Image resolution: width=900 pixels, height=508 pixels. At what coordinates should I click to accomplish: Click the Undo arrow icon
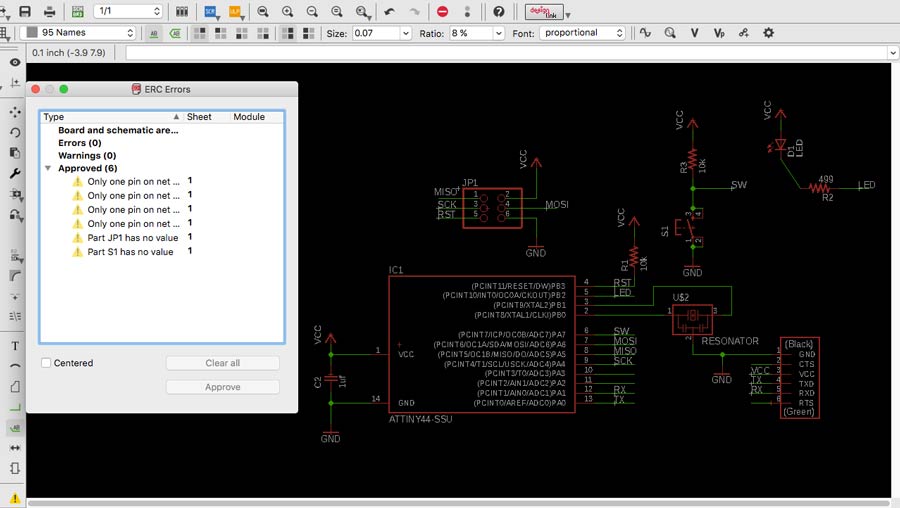(x=390, y=11)
